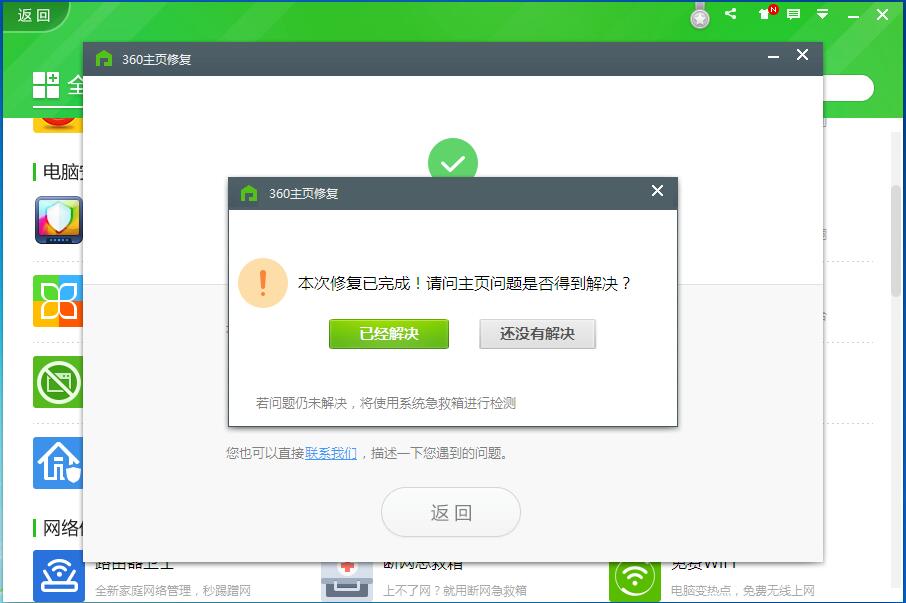906x603 pixels.
Task: Click the feedback bubble icon in title bar
Action: pos(793,15)
